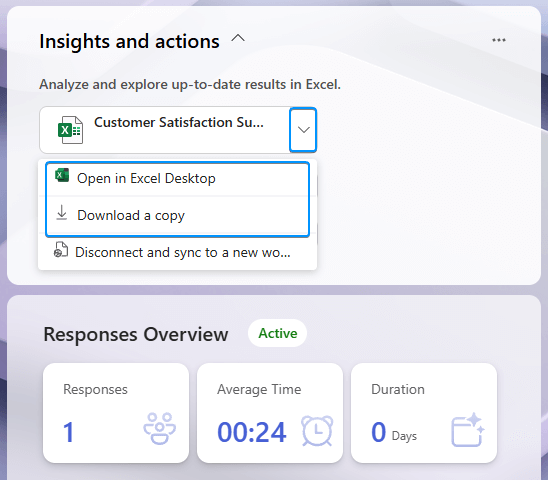
Task: Choose Open in Excel Desktop
Action: click(178, 179)
